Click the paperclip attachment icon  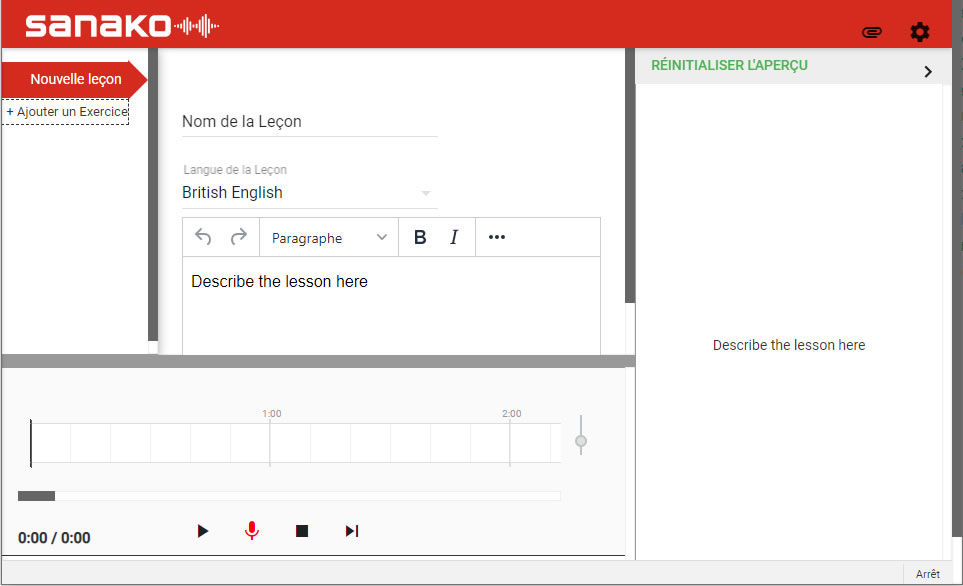coord(871,33)
